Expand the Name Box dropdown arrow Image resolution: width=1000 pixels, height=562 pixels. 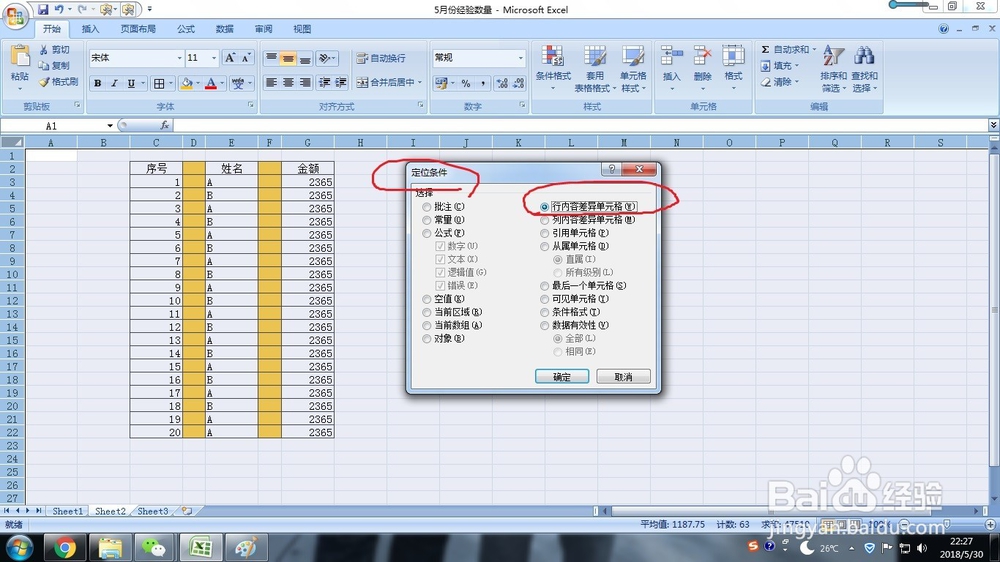click(110, 126)
